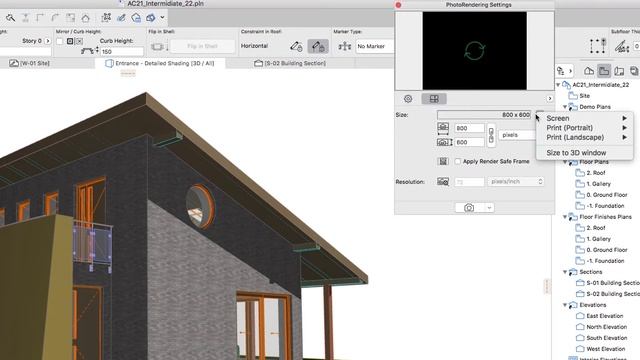
Task: Click the marker type icon
Action: 344,46
